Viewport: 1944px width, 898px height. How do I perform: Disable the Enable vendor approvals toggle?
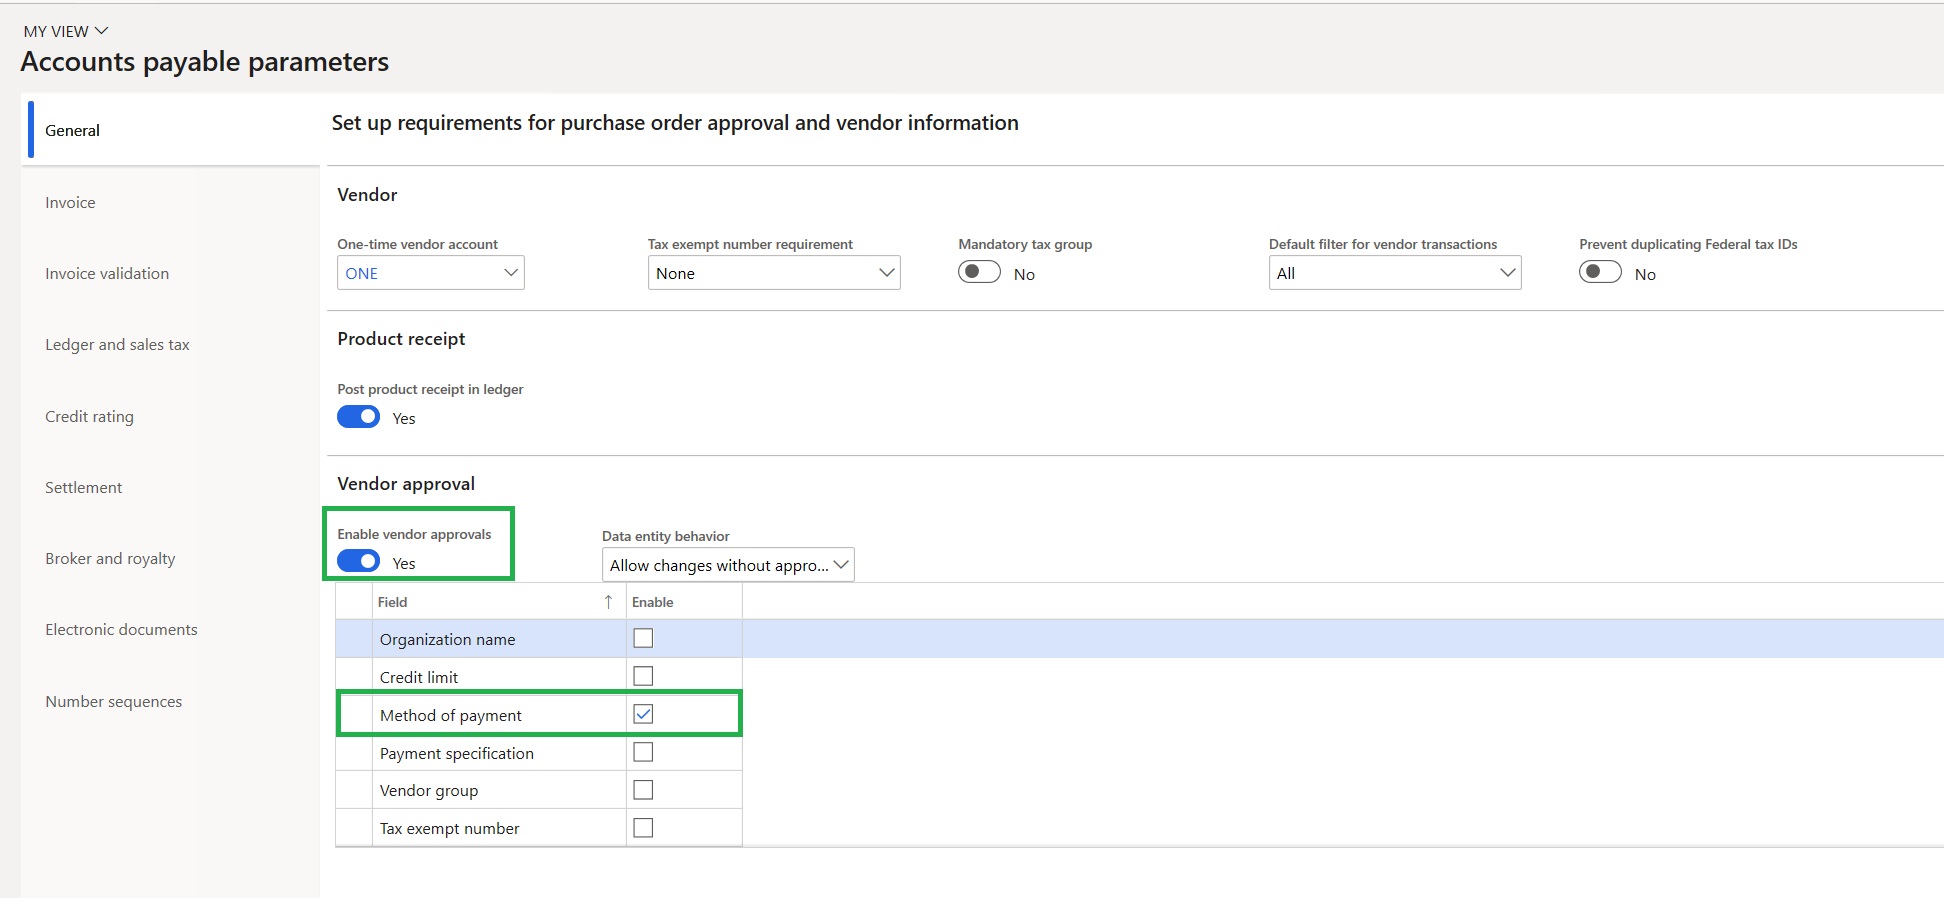358,561
